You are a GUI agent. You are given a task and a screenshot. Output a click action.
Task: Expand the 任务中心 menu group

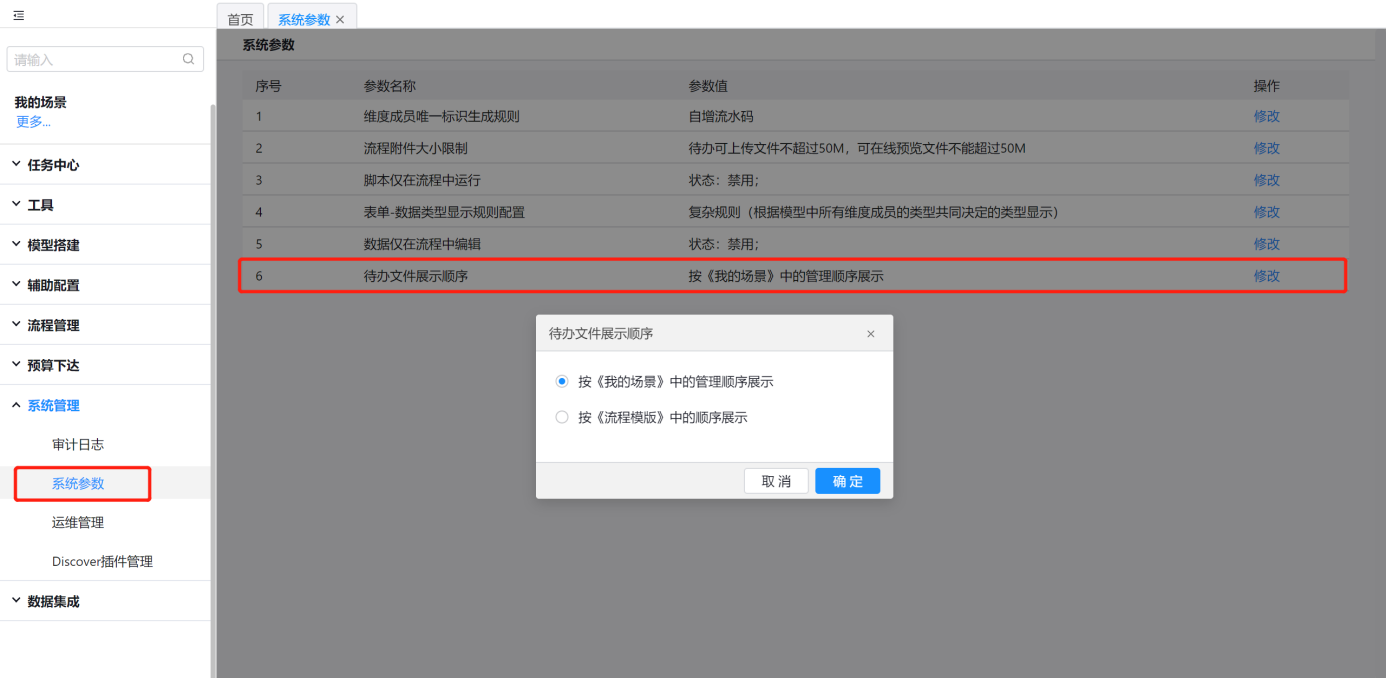pyautogui.click(x=53, y=165)
